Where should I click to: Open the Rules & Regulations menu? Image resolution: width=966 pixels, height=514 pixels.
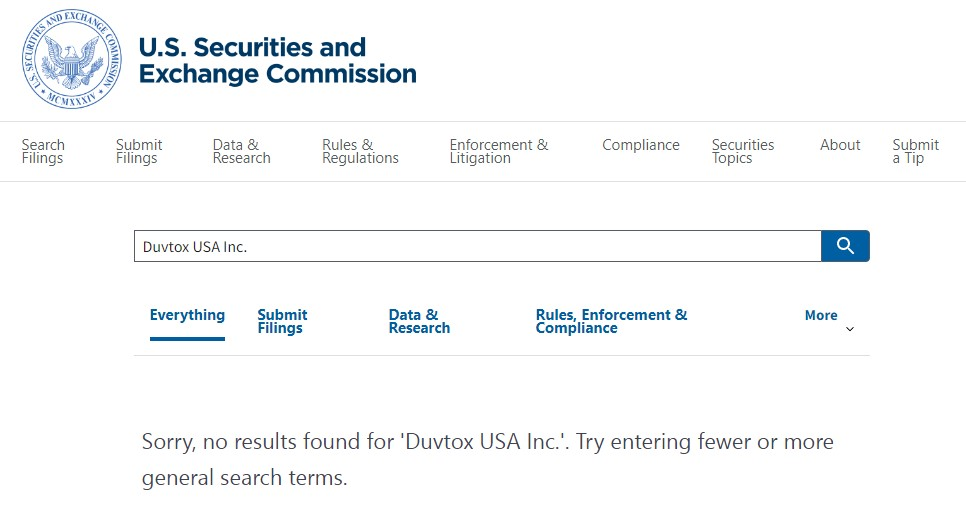pos(360,152)
